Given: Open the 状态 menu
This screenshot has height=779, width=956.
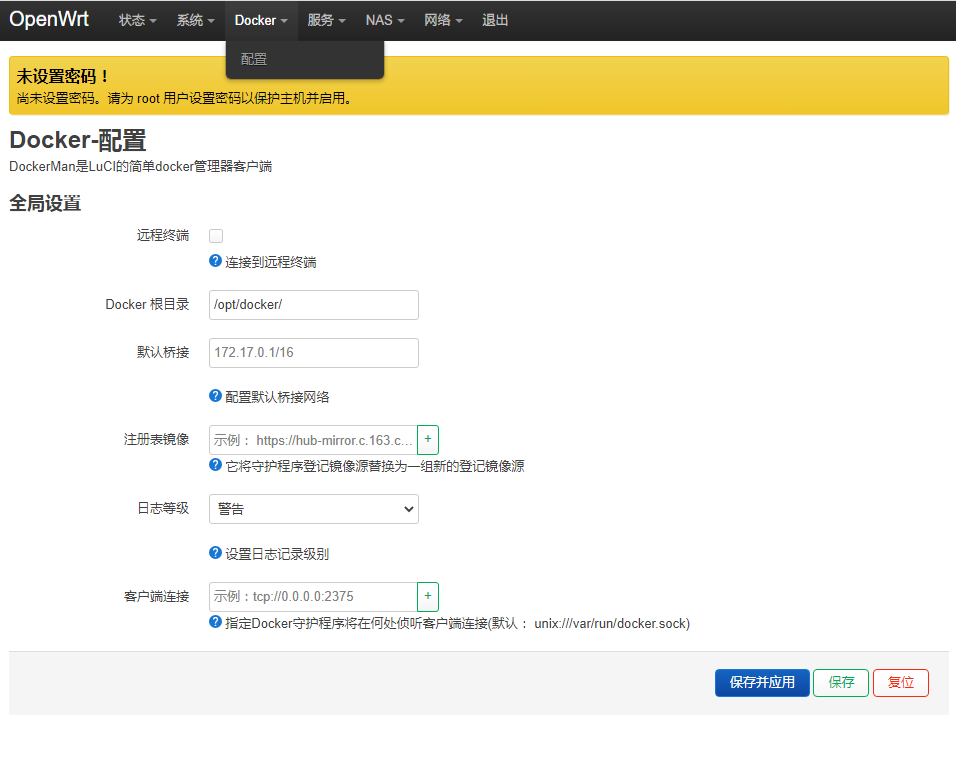Looking at the screenshot, I should pyautogui.click(x=137, y=20).
